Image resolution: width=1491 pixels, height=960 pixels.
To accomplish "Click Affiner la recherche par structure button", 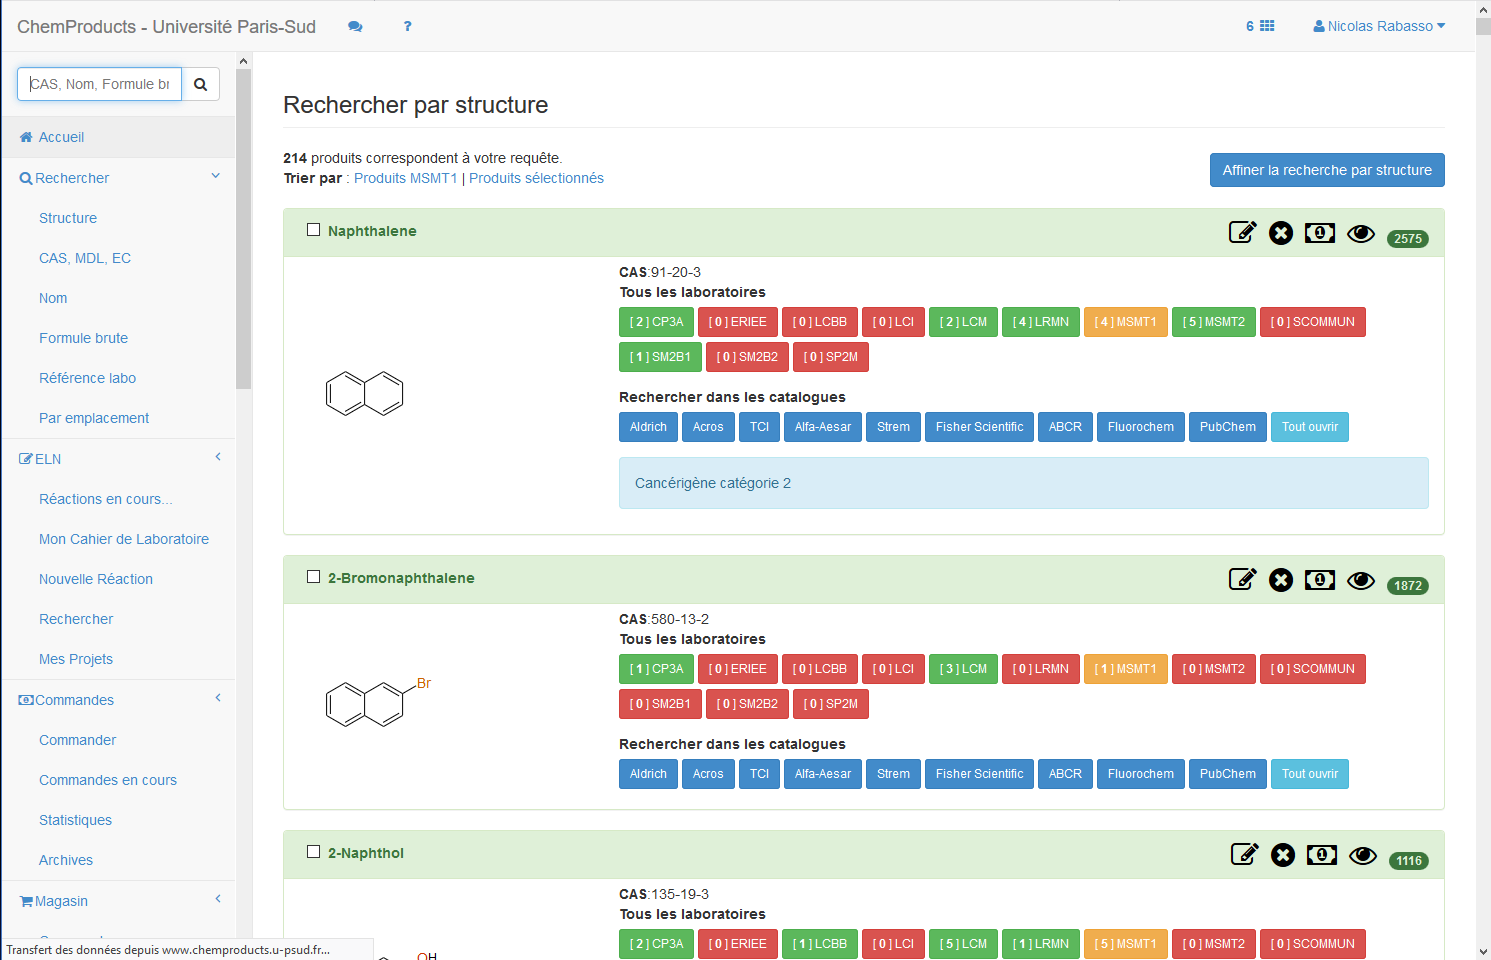I will (x=1327, y=170).
